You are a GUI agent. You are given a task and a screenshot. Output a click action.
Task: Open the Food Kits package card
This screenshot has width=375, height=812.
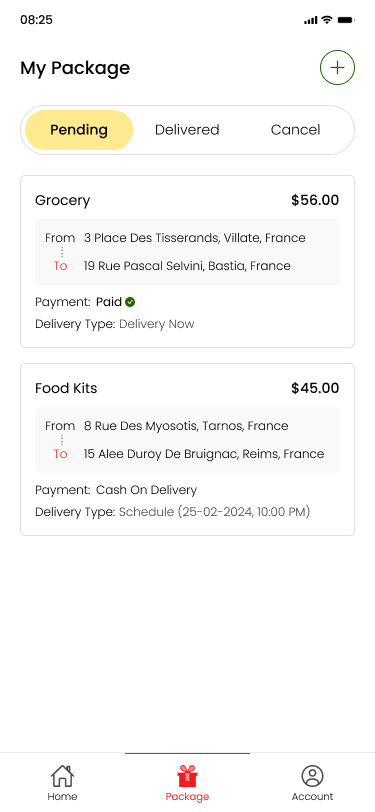(x=188, y=450)
